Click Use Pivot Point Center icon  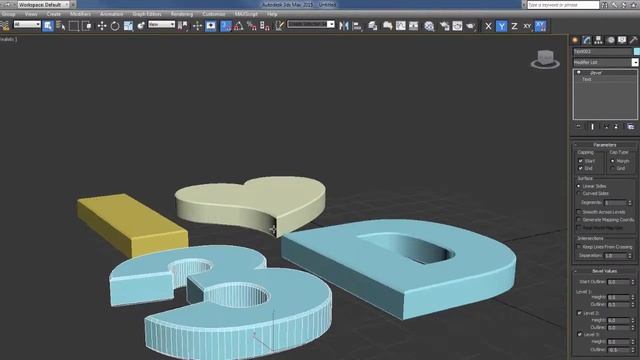[x=183, y=26]
